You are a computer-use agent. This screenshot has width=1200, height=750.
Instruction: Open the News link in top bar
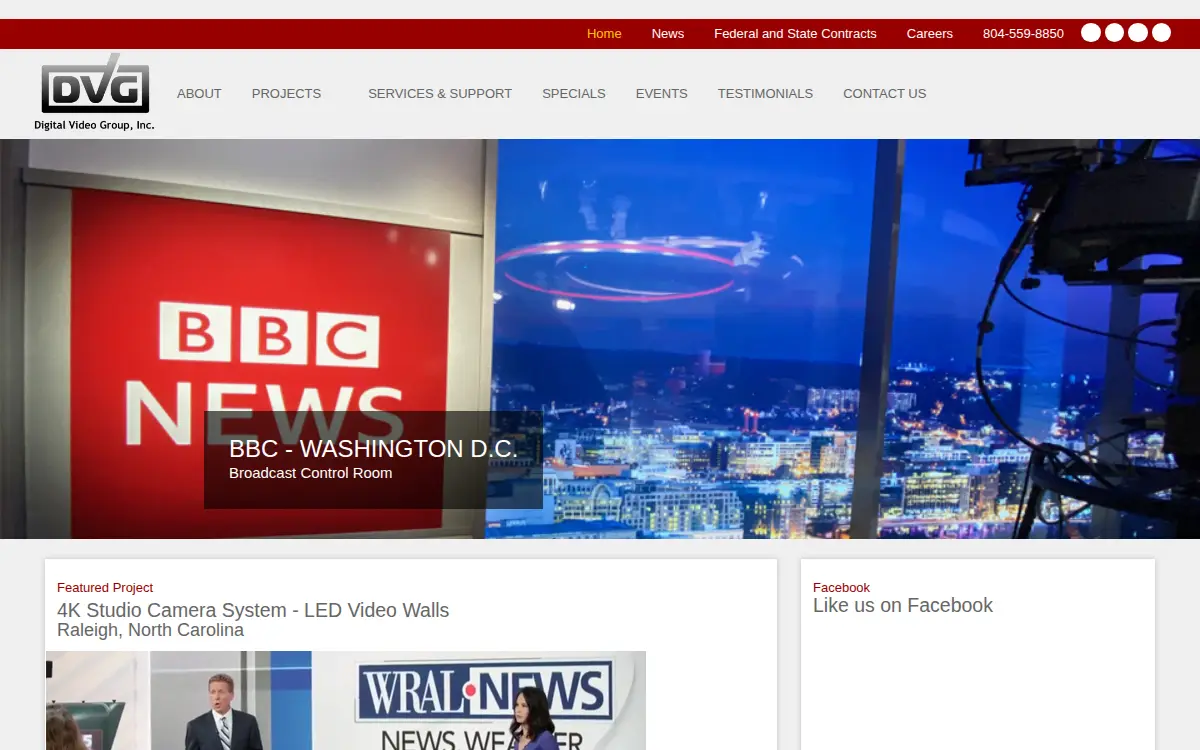668,34
